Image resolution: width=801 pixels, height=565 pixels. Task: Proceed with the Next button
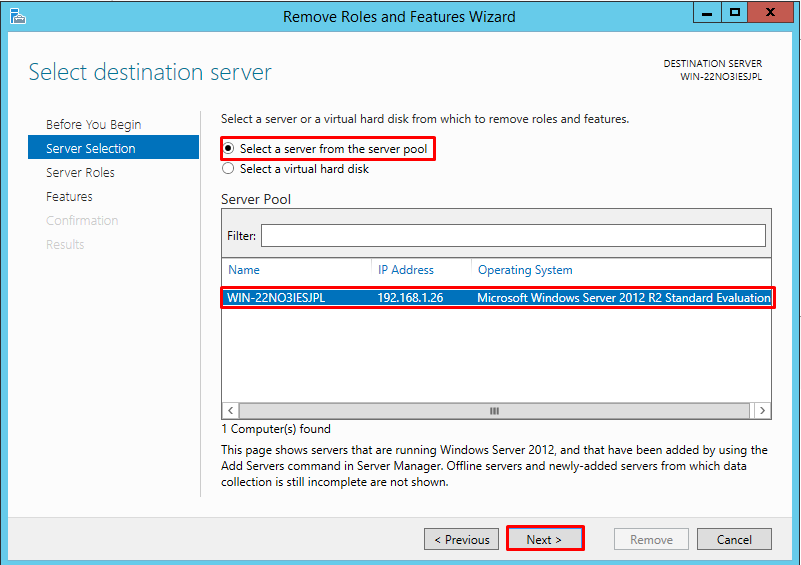point(545,539)
